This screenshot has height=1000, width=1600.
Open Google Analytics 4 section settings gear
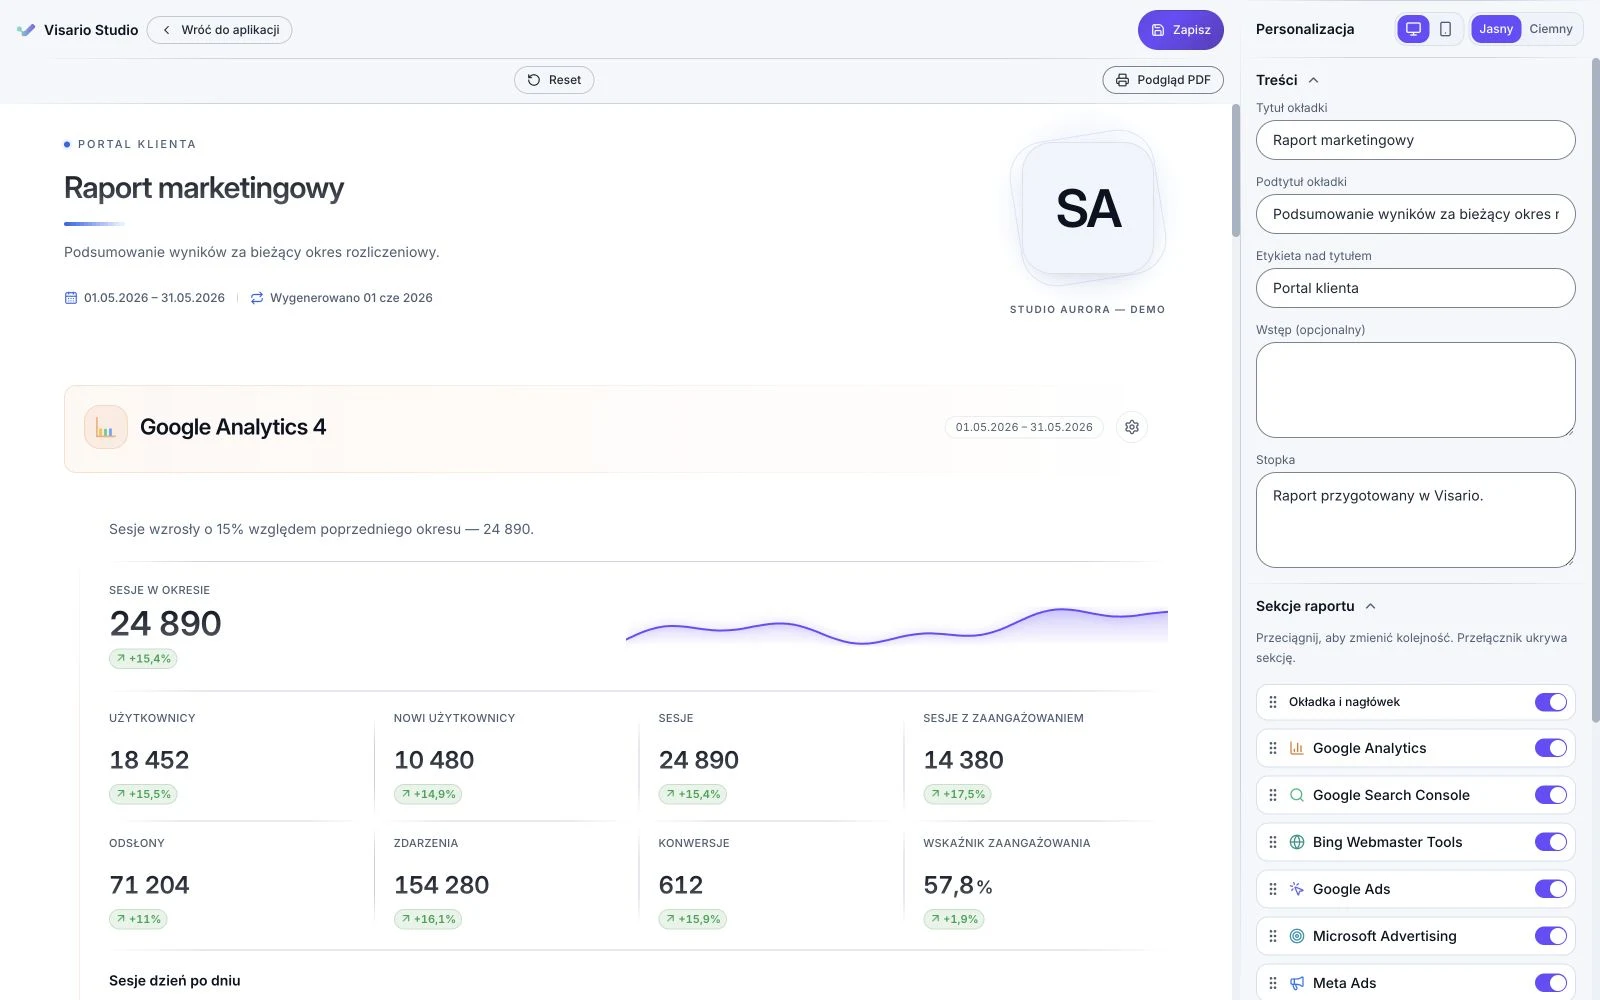tap(1132, 427)
